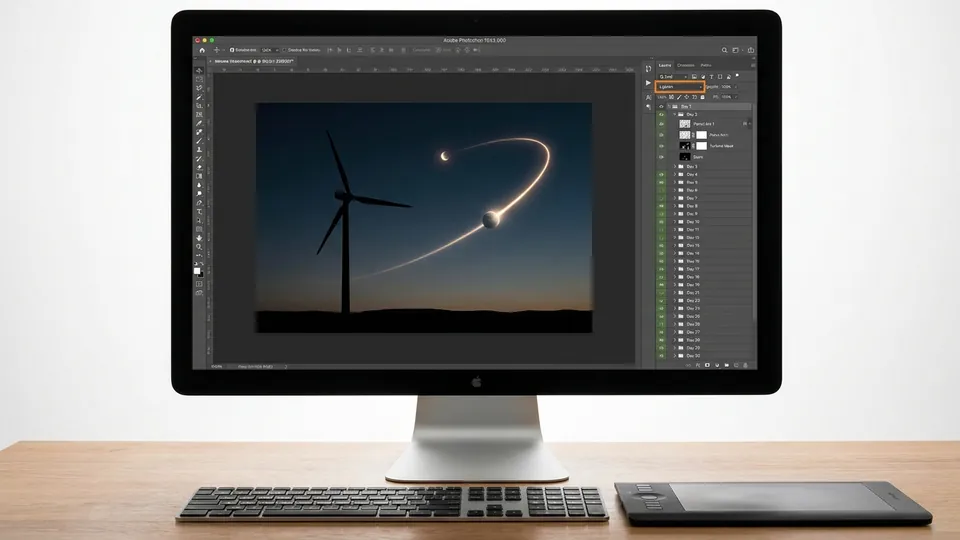Click the lock image pixels brush icon
The image size is (960, 540).
coord(679,97)
